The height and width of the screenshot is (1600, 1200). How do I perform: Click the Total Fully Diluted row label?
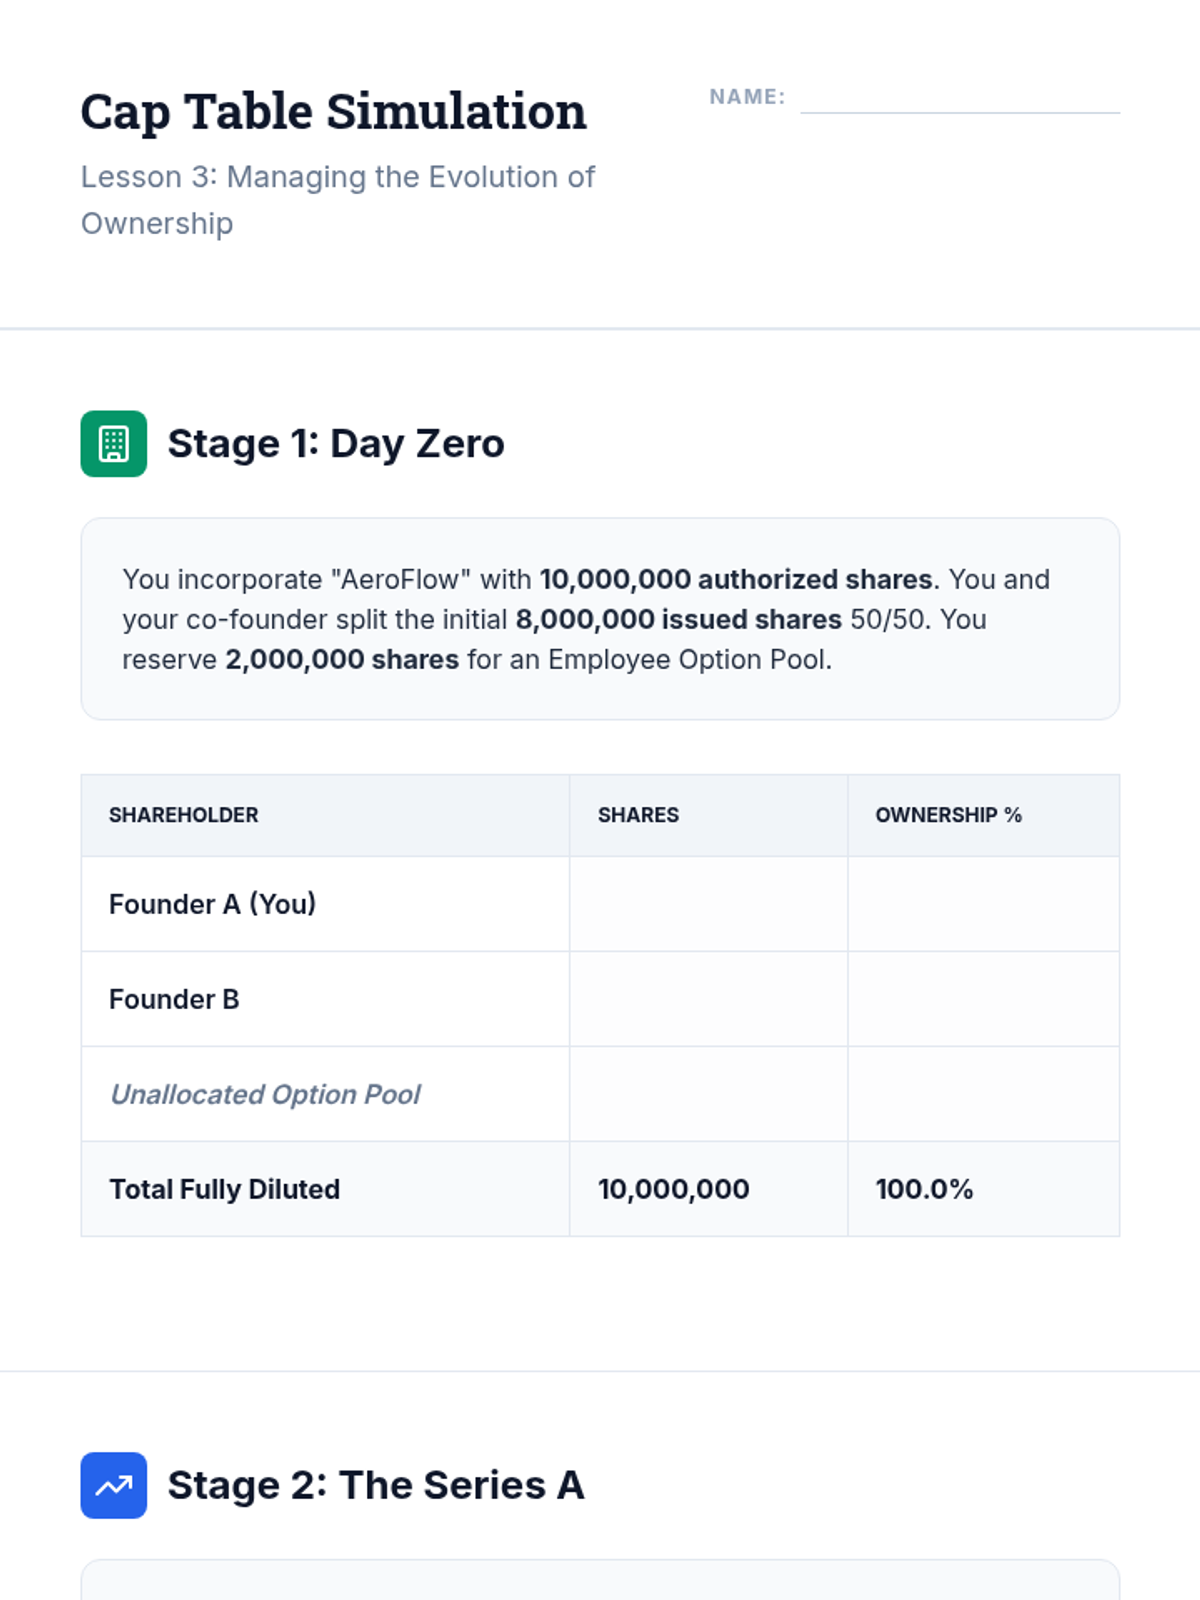click(225, 1189)
